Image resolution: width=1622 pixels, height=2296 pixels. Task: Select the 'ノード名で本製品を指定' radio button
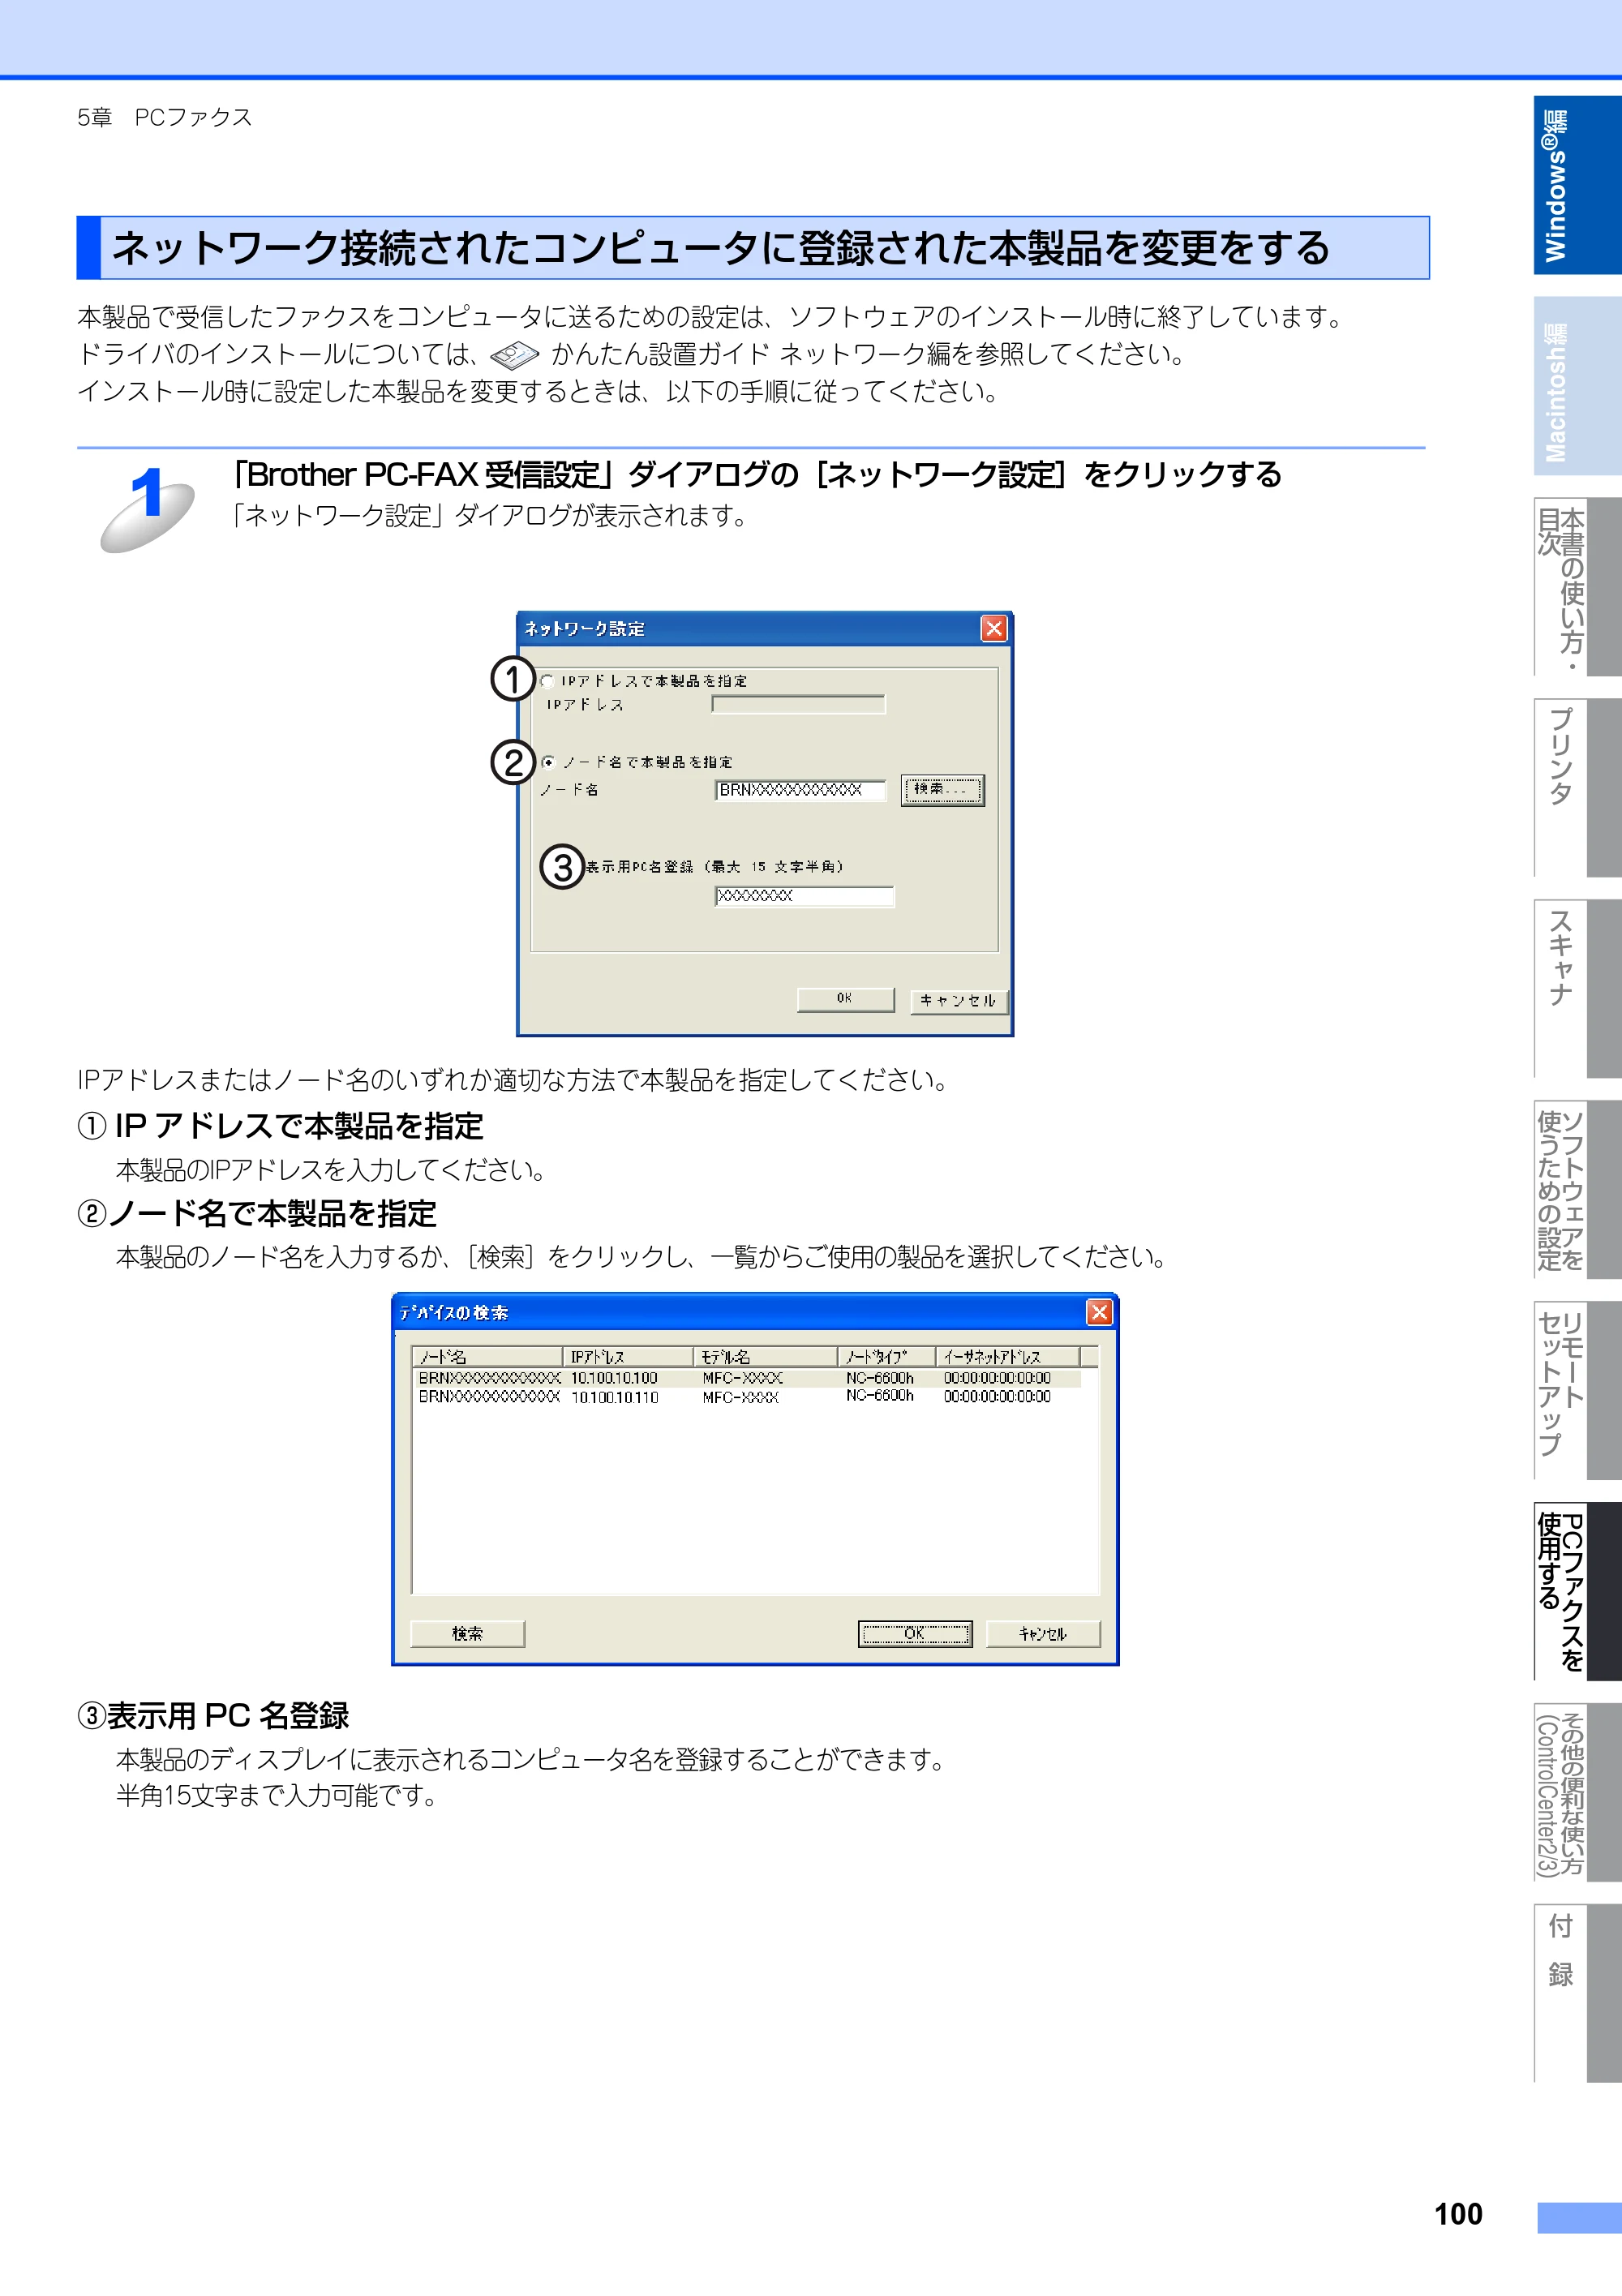548,762
